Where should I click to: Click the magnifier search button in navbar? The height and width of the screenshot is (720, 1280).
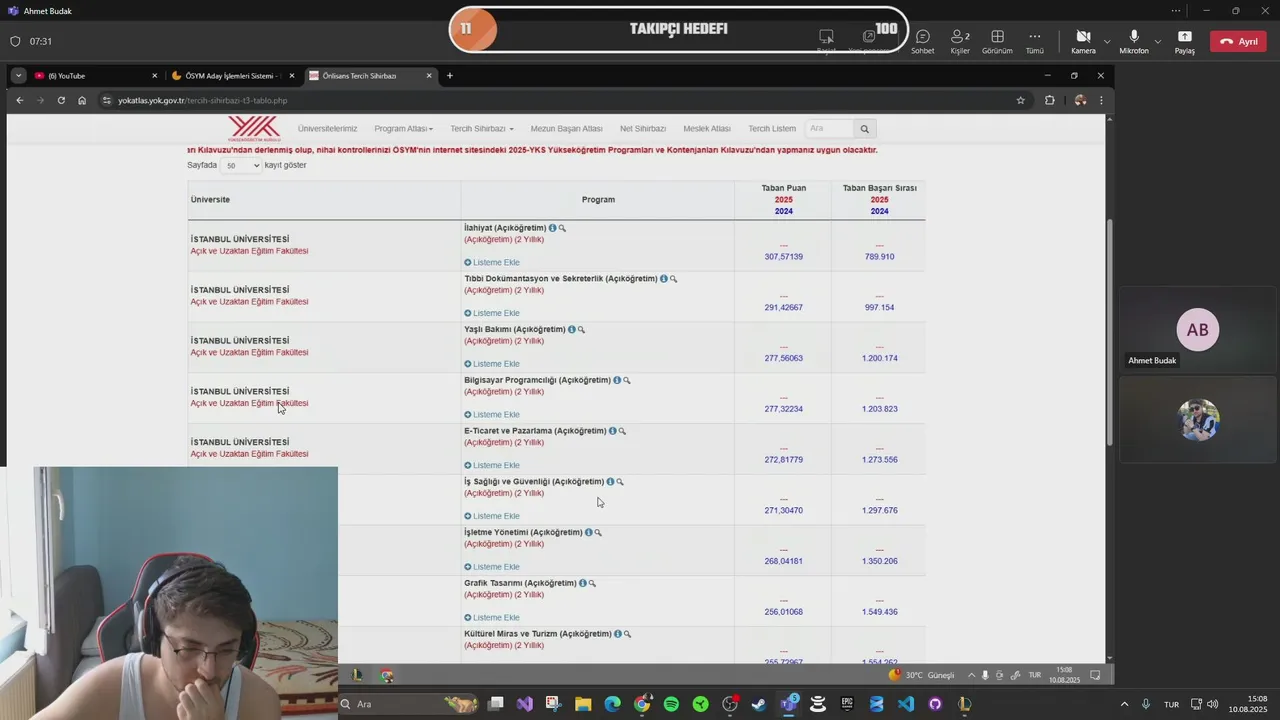pyautogui.click(x=865, y=129)
